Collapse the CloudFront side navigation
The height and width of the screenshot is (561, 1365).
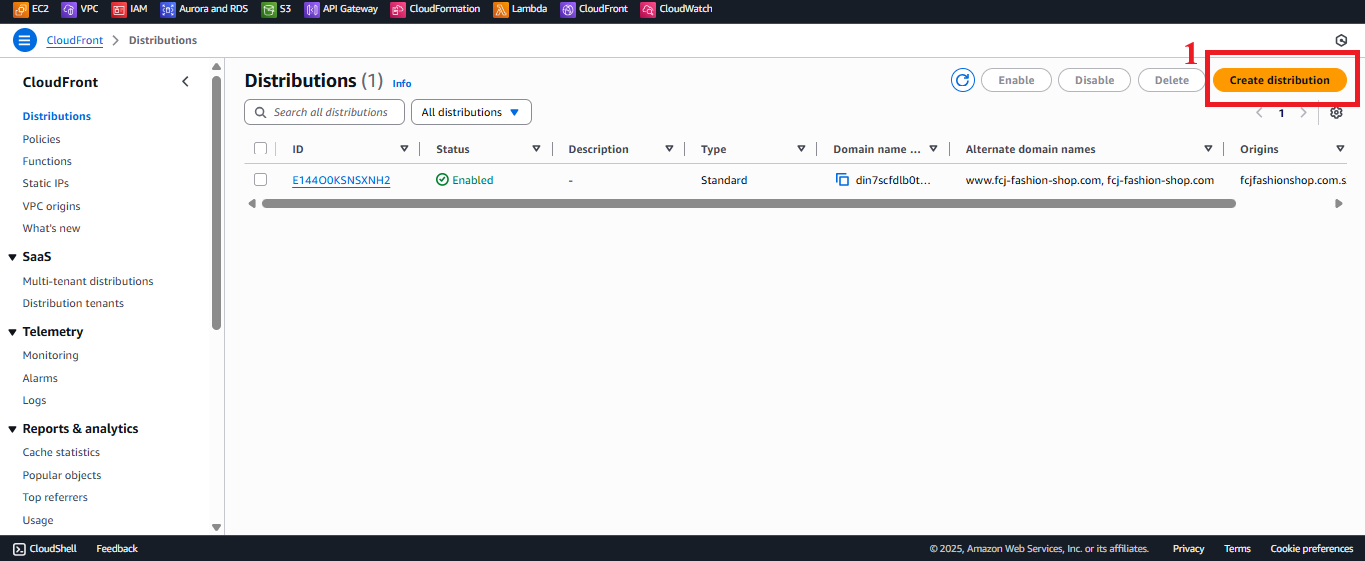[x=185, y=82]
